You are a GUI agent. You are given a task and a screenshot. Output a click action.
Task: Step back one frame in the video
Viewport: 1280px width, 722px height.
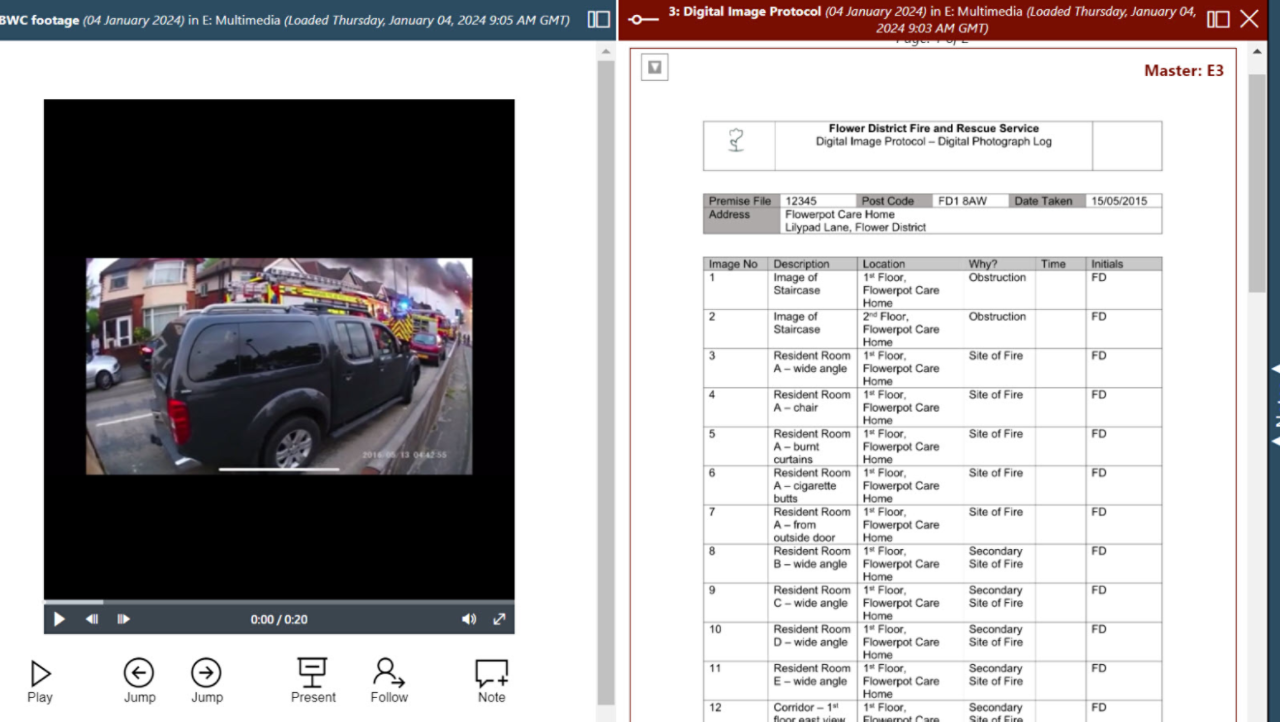[92, 619]
